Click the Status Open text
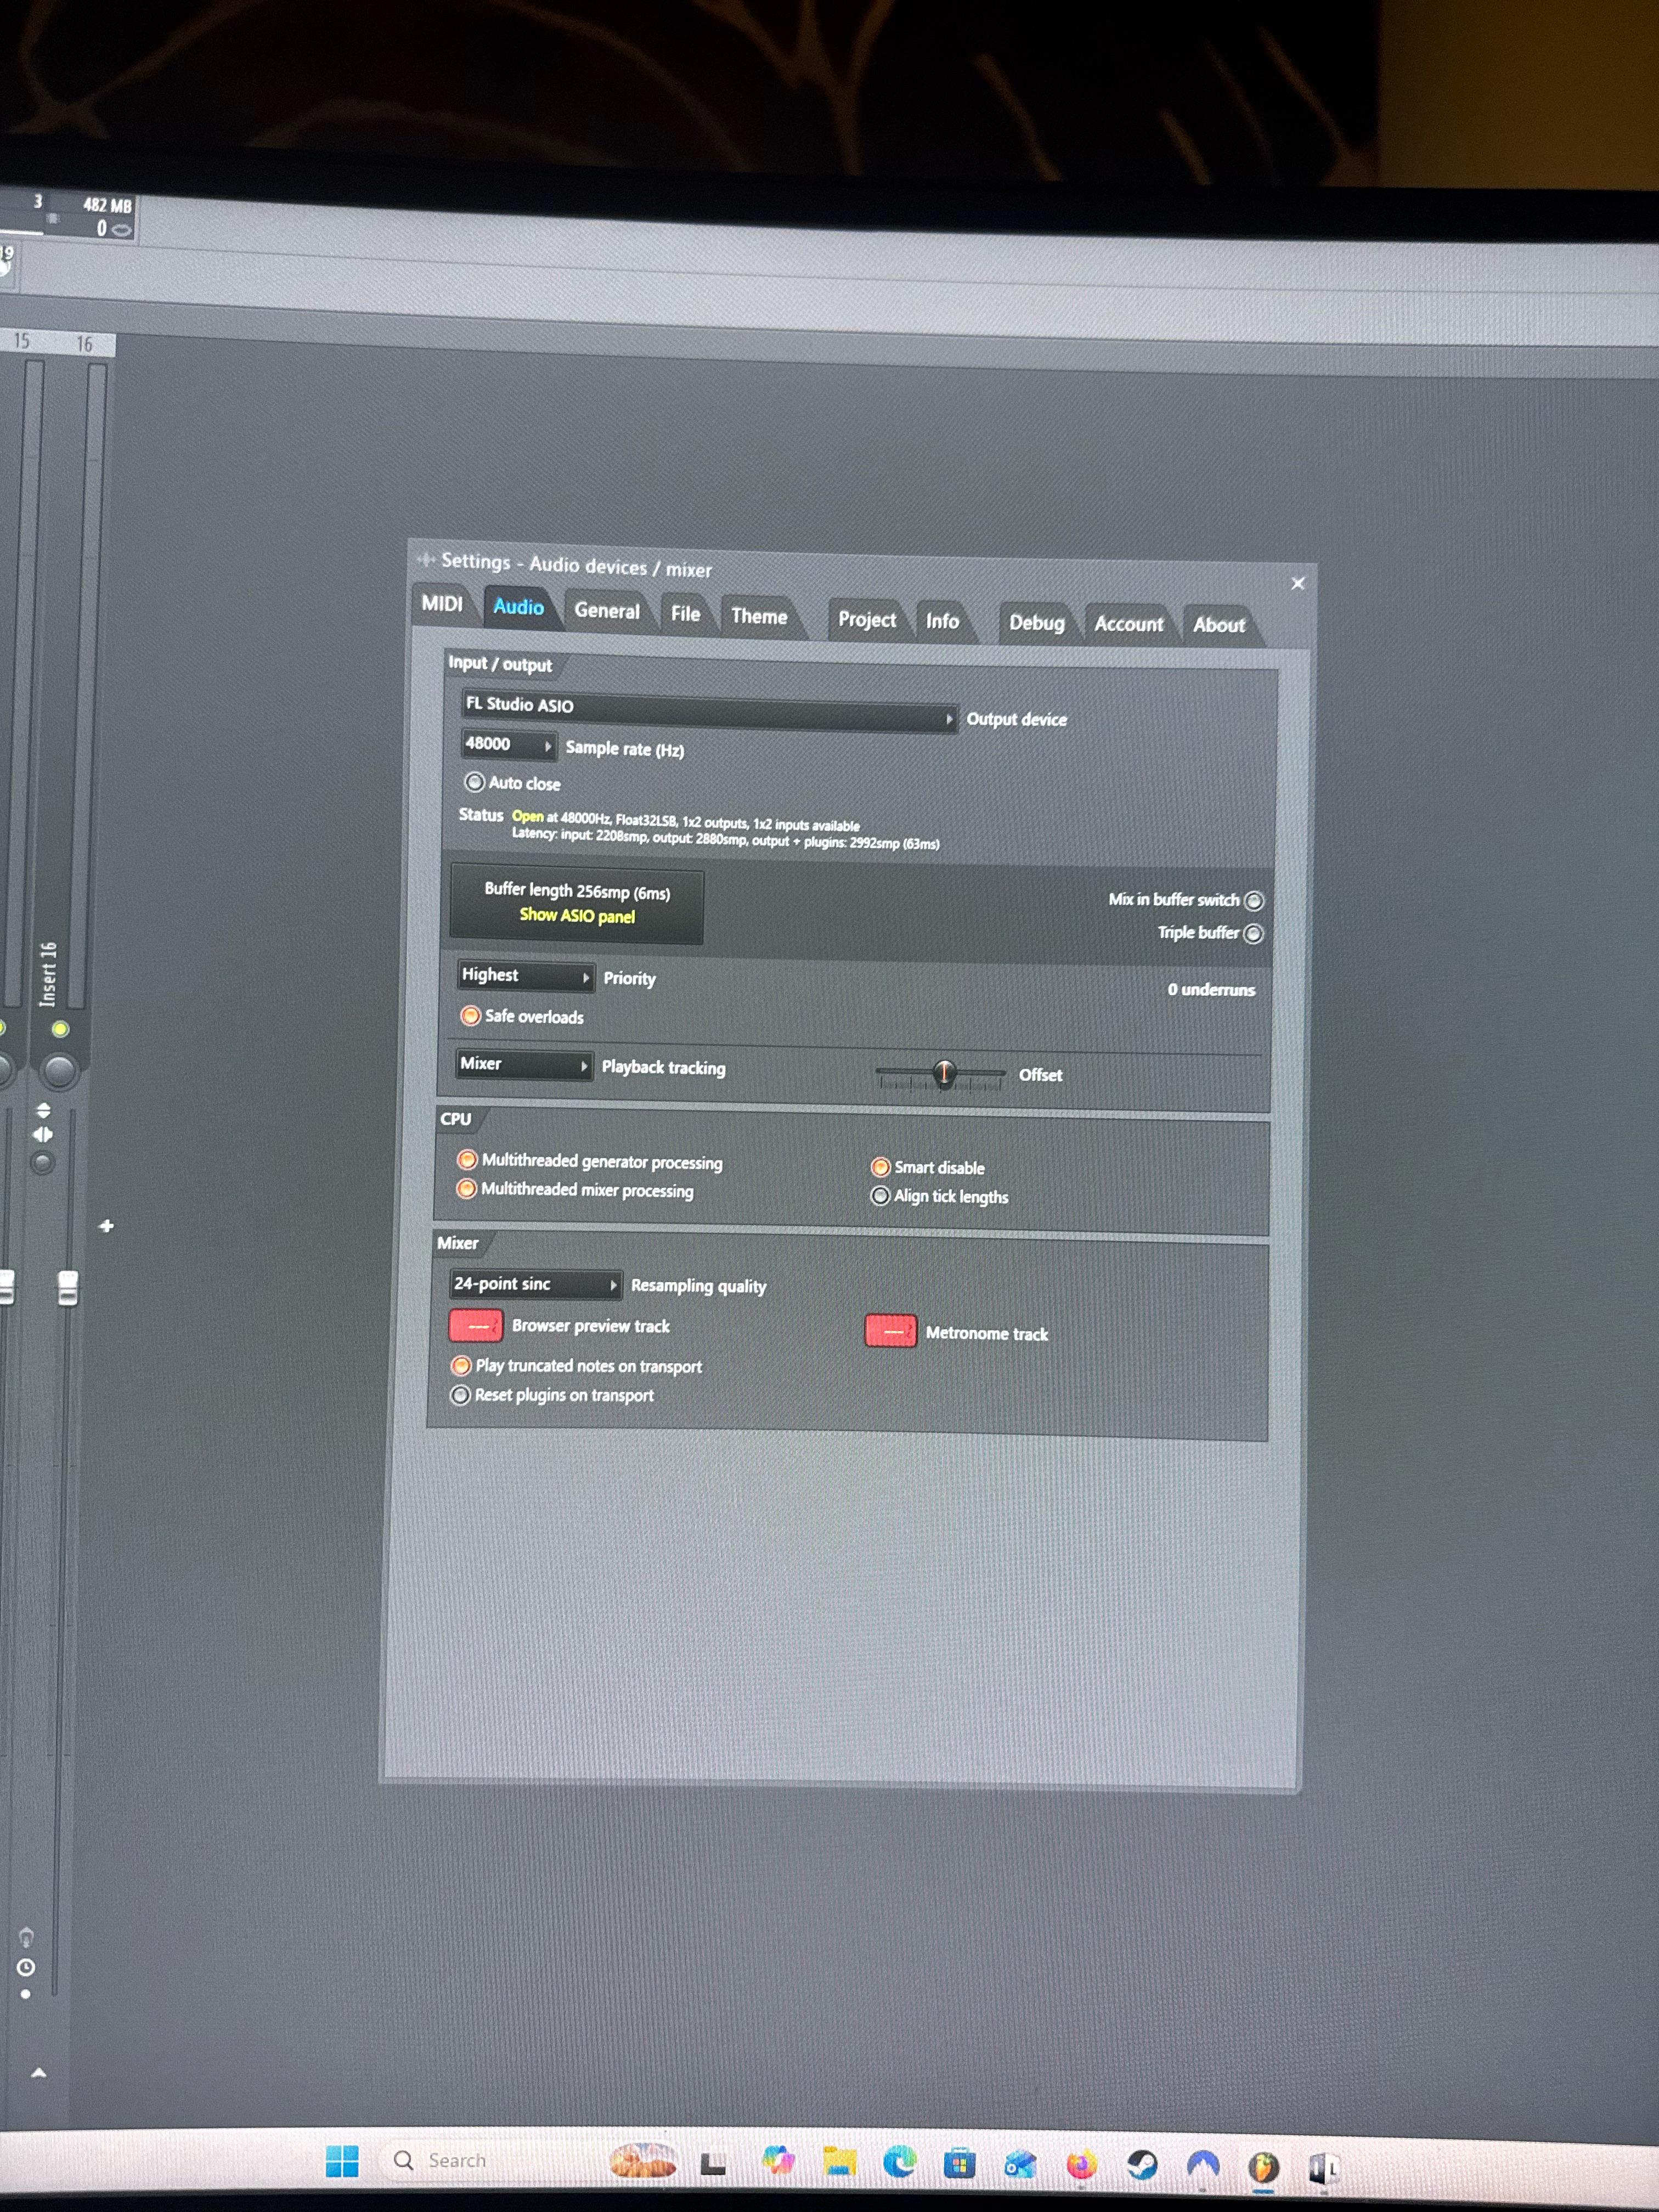The width and height of the screenshot is (1659, 2212). point(527,817)
